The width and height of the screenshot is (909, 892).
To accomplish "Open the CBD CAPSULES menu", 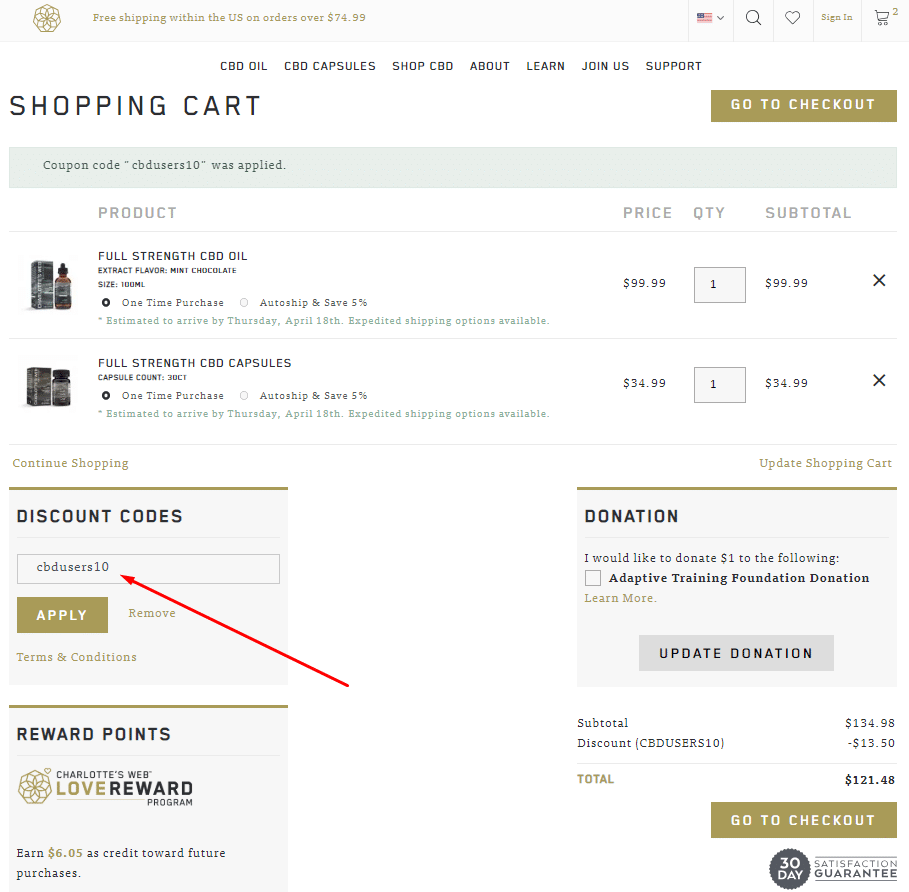I will (330, 66).
